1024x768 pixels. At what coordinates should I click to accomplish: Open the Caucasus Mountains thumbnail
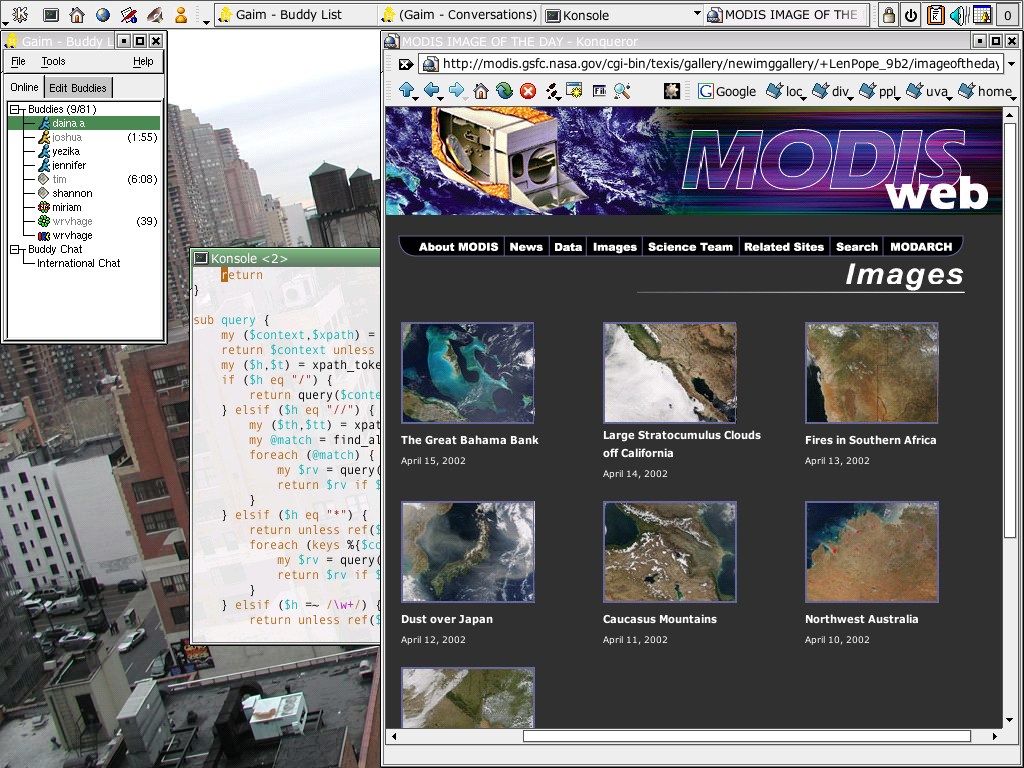point(670,552)
